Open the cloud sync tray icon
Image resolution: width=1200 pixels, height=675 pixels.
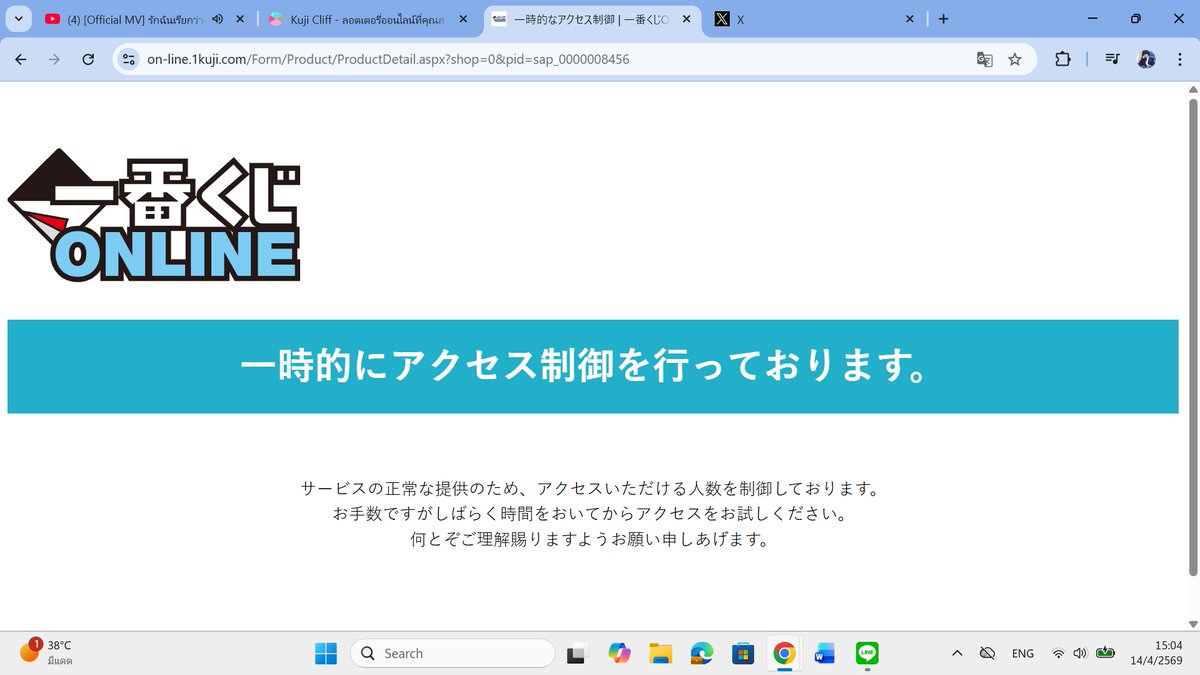coord(987,653)
